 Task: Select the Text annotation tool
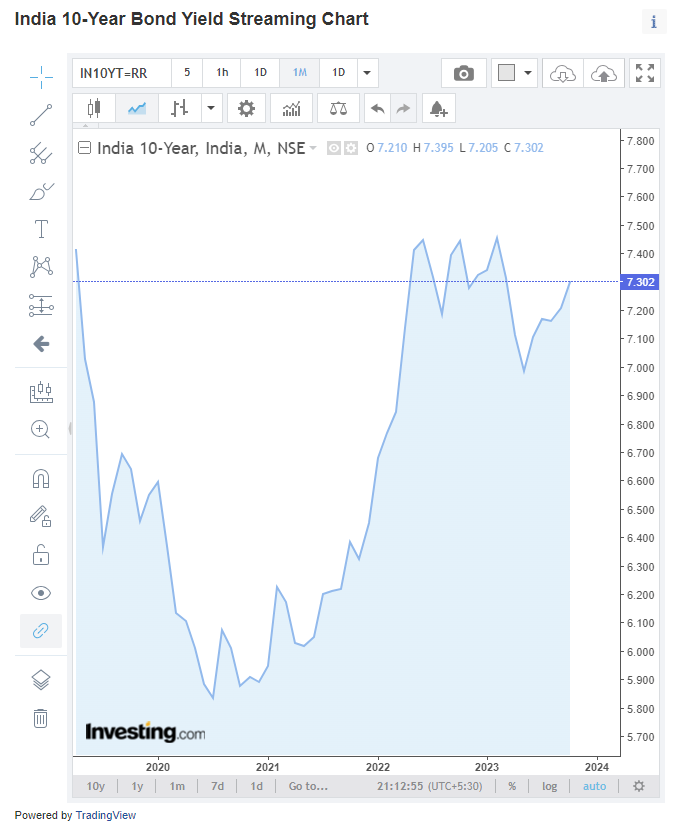41,229
